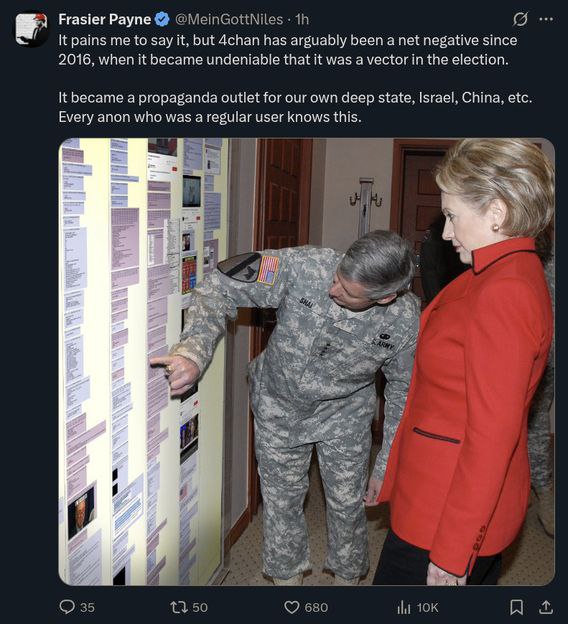Open Frasier Payne's profile avatar
568x624 pixels.
(32, 28)
